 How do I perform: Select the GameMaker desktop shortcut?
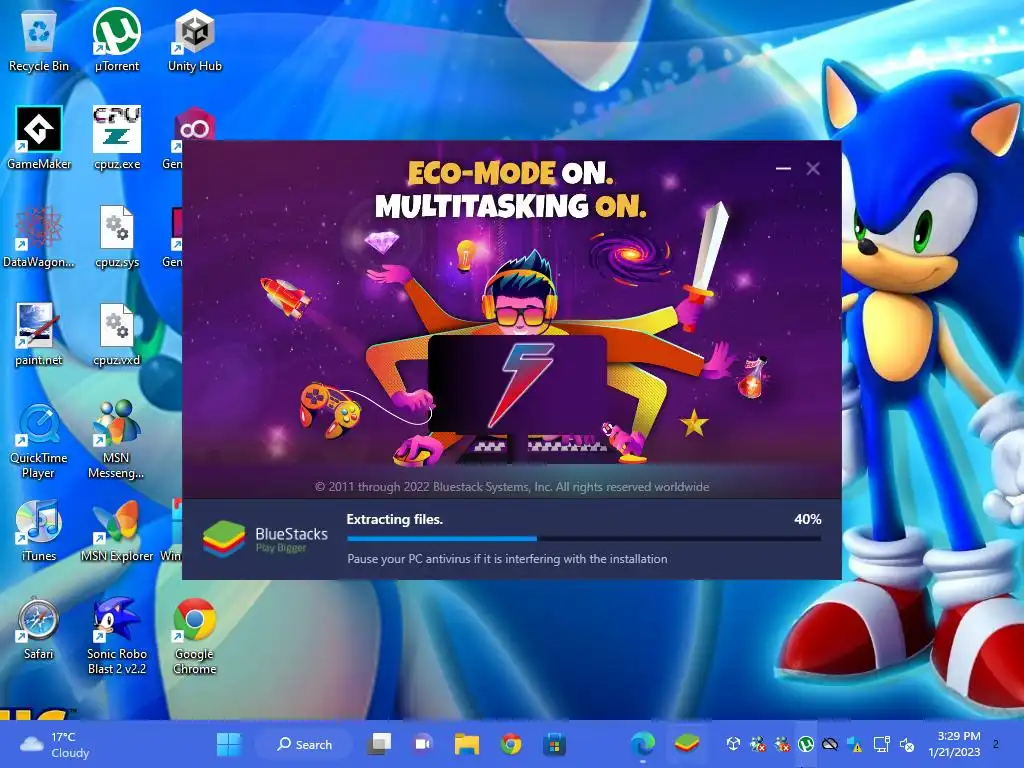coord(39,138)
